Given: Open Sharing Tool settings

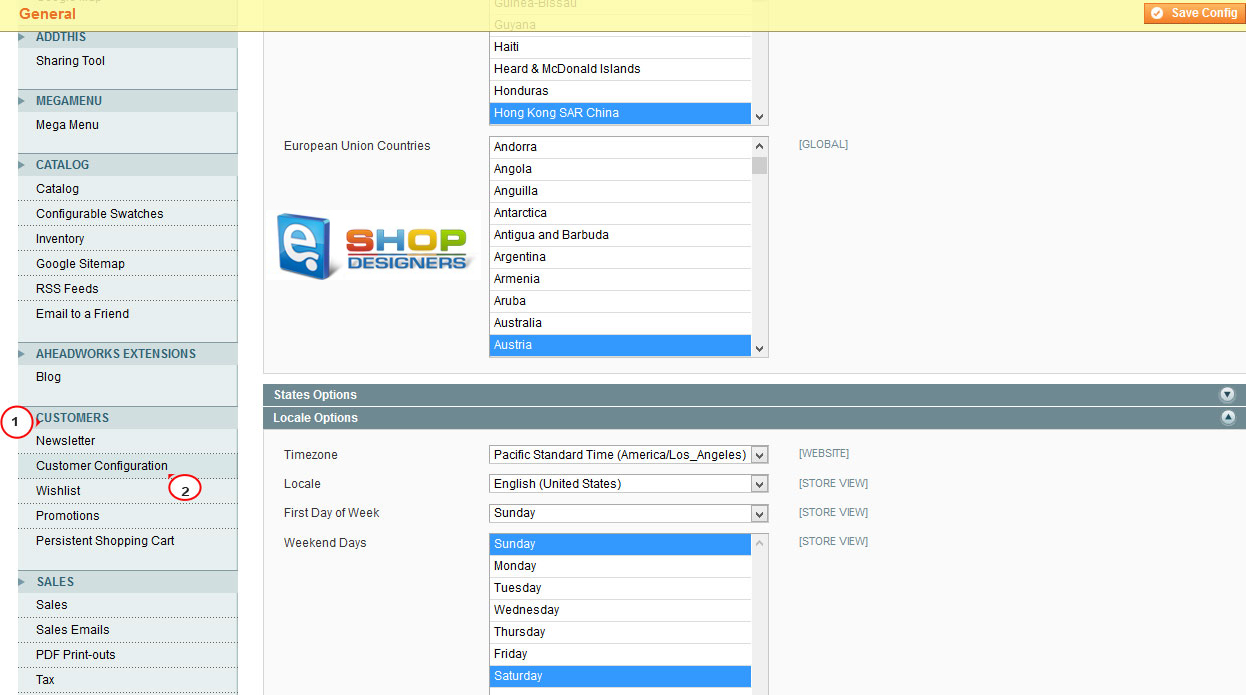Looking at the screenshot, I should [x=70, y=61].
